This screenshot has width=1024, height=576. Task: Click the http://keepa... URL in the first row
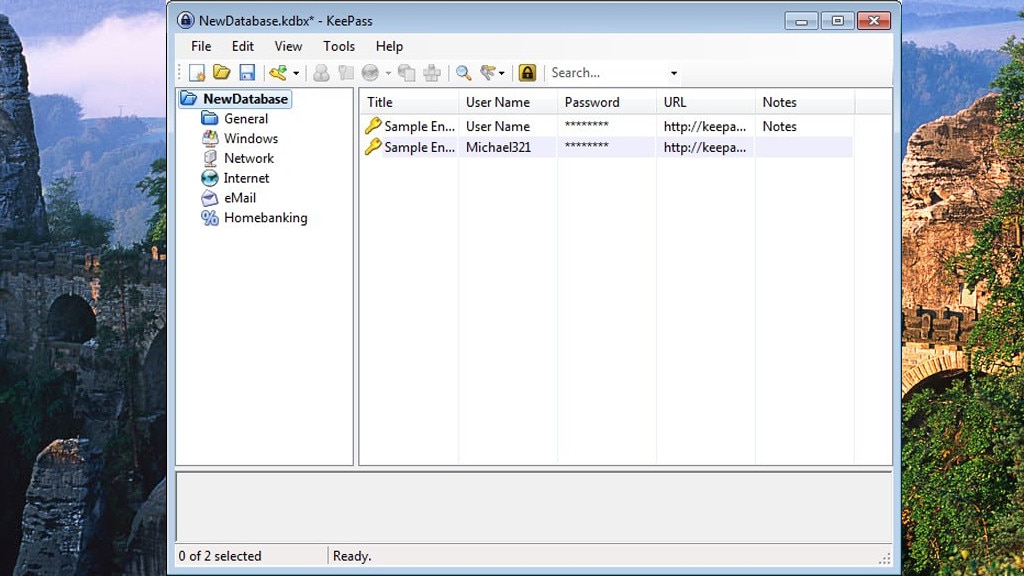point(705,126)
